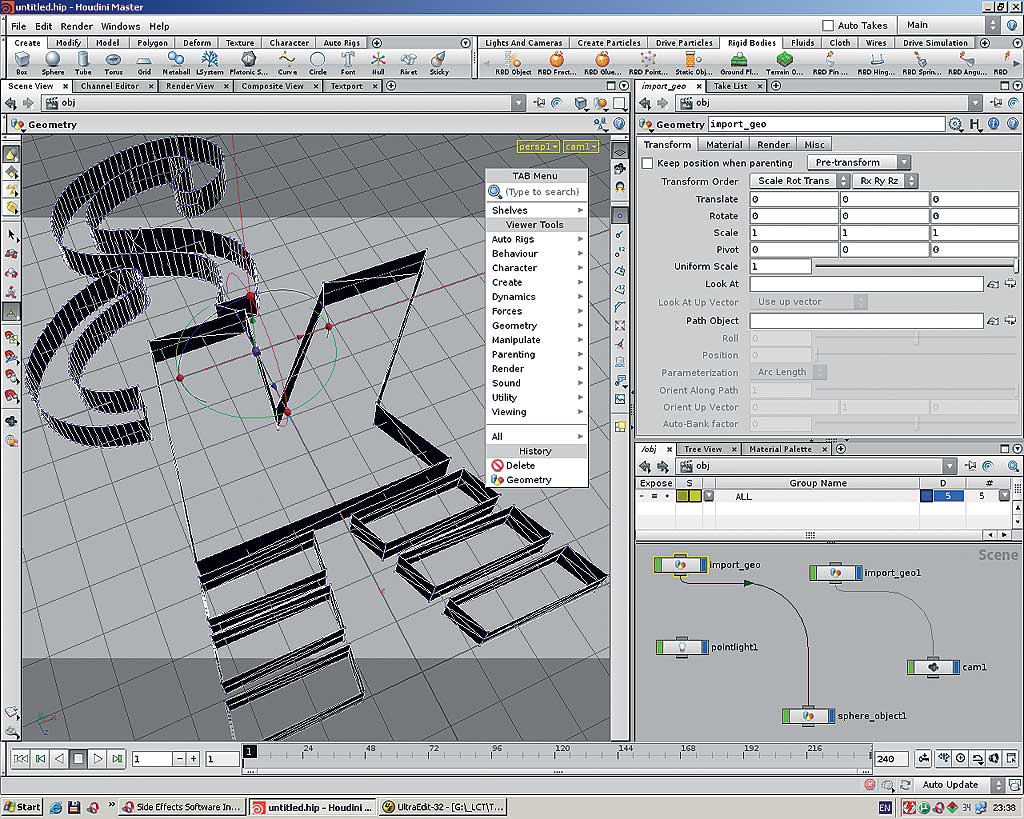Click the Windows Start button
Image resolution: width=1024 pixels, height=819 pixels.
click(22, 807)
